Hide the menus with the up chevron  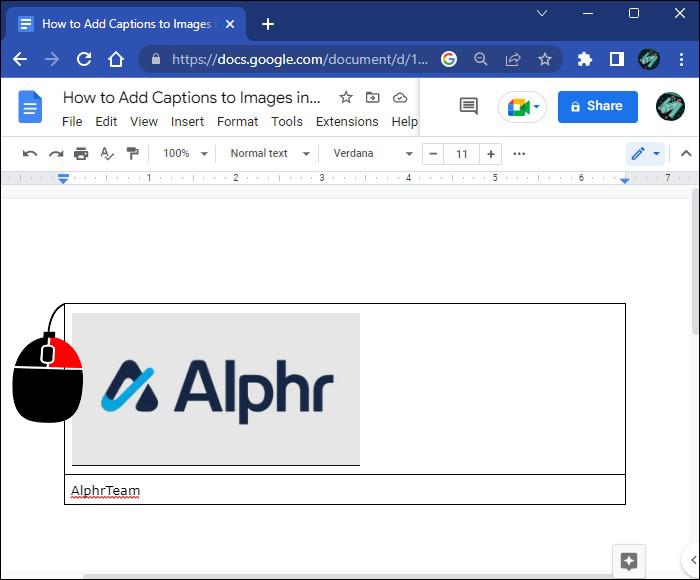pos(686,154)
